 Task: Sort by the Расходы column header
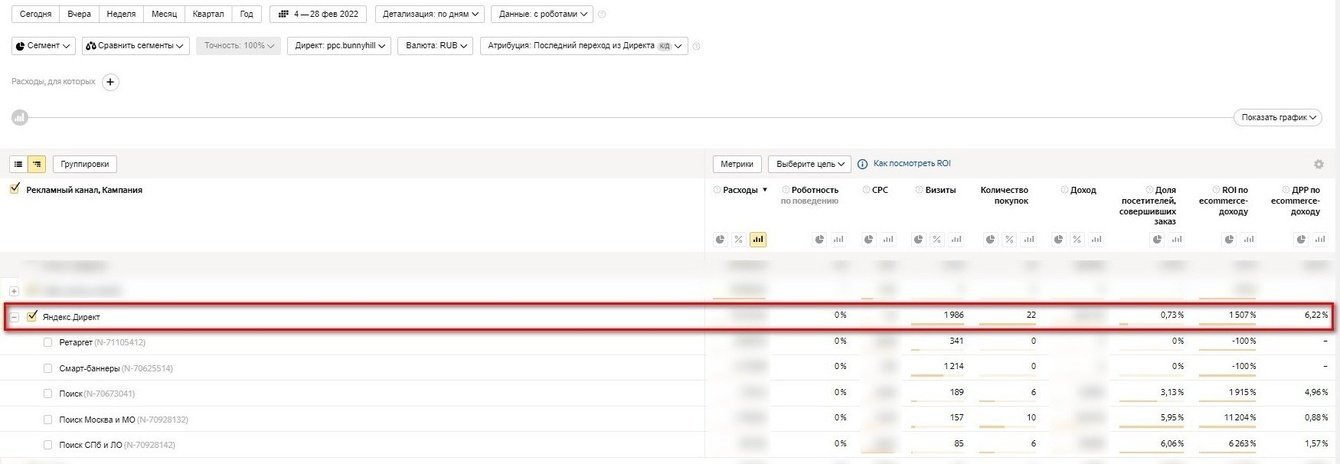(741, 189)
